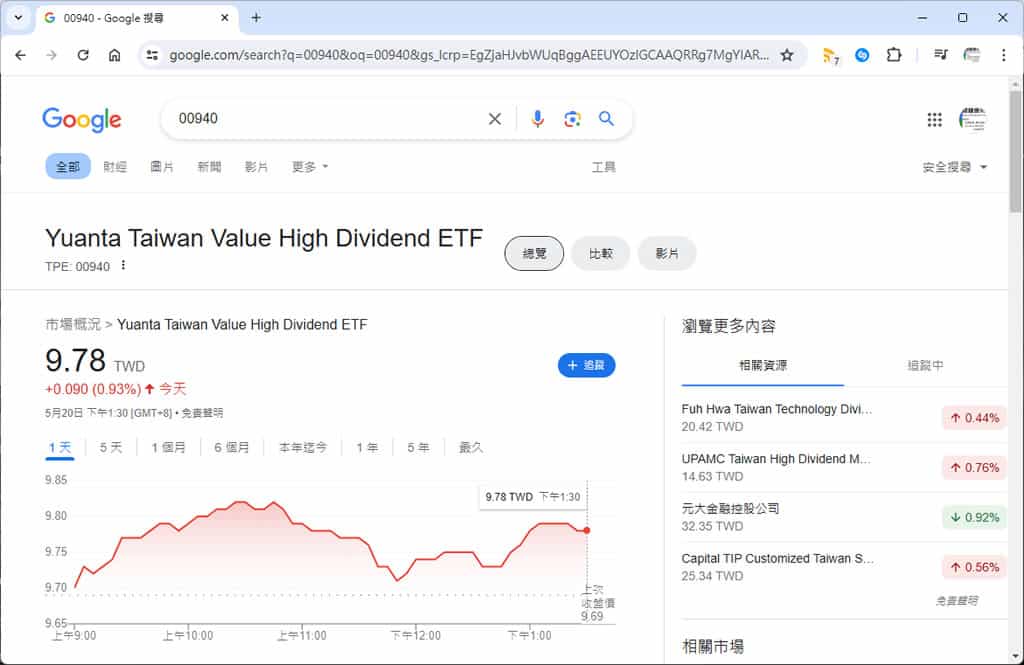Viewport: 1024px width, 665px height.
Task: Open the media control toolbar icon
Action: click(940, 56)
